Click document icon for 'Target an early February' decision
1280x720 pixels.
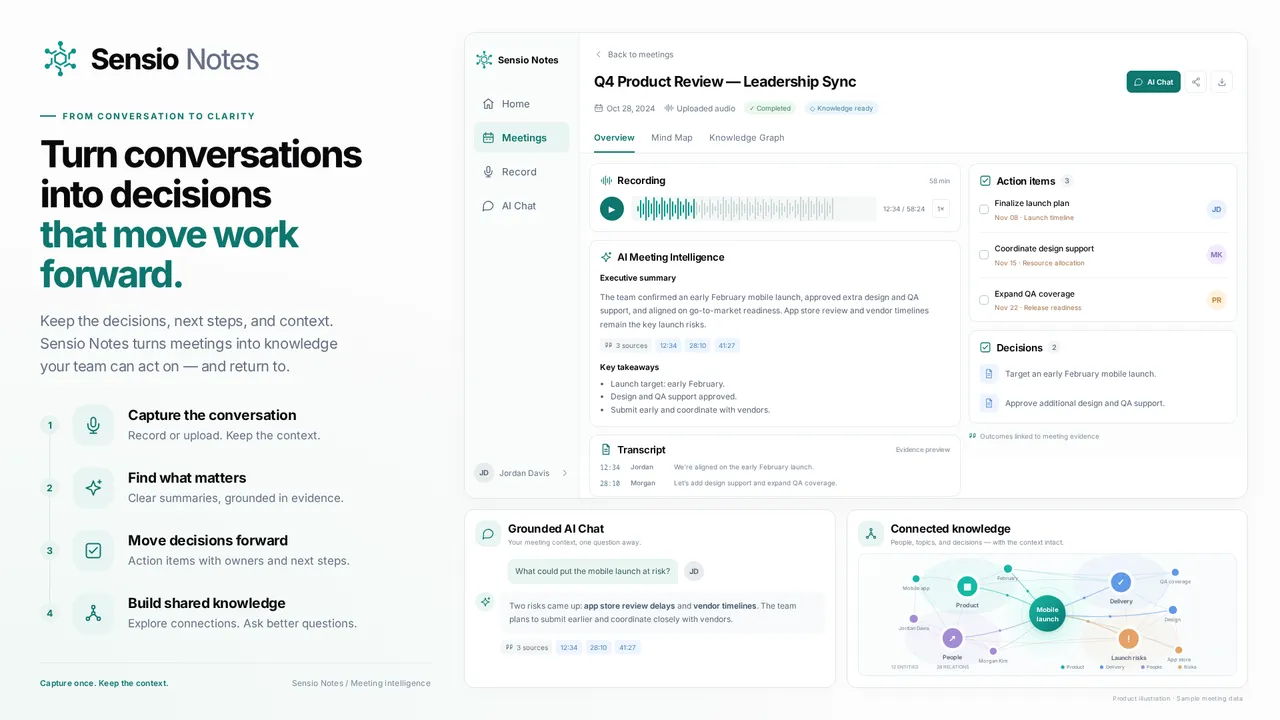tap(989, 374)
